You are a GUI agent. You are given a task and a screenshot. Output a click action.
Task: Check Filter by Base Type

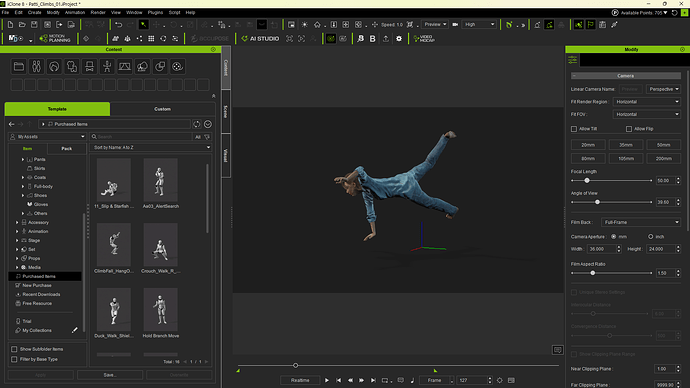pos(14,359)
